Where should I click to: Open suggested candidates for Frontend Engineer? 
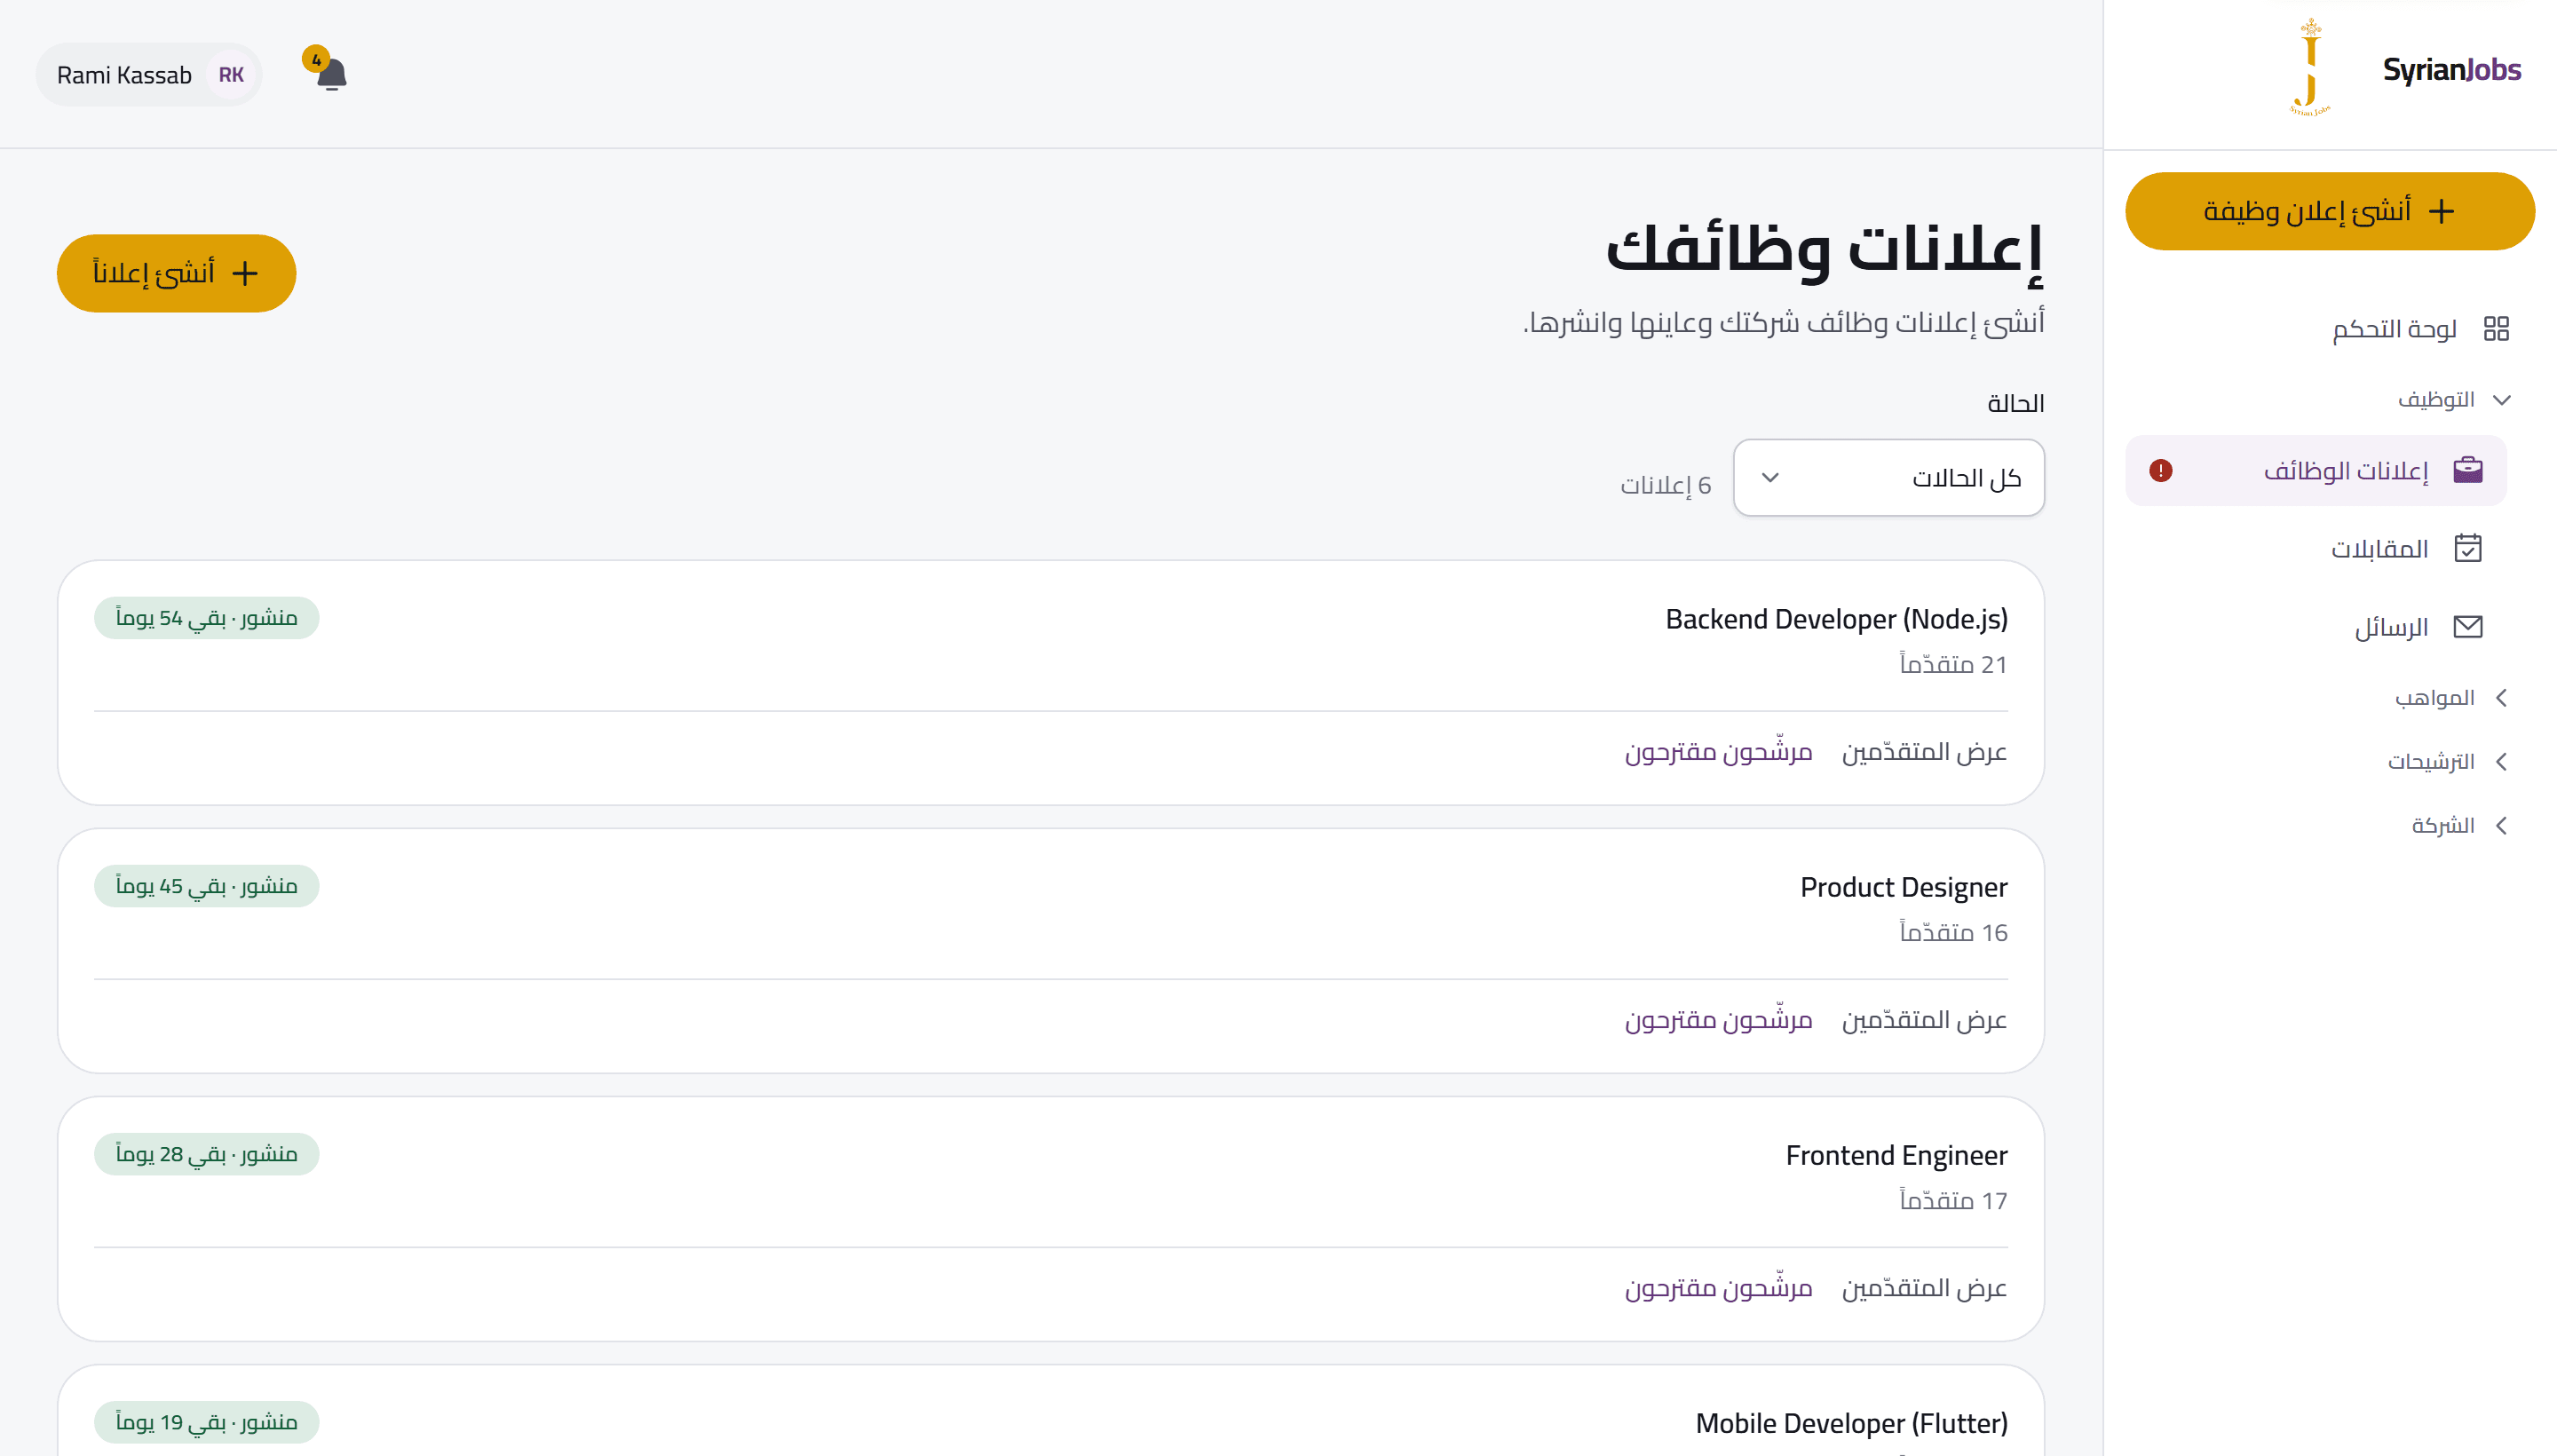coord(1718,1288)
